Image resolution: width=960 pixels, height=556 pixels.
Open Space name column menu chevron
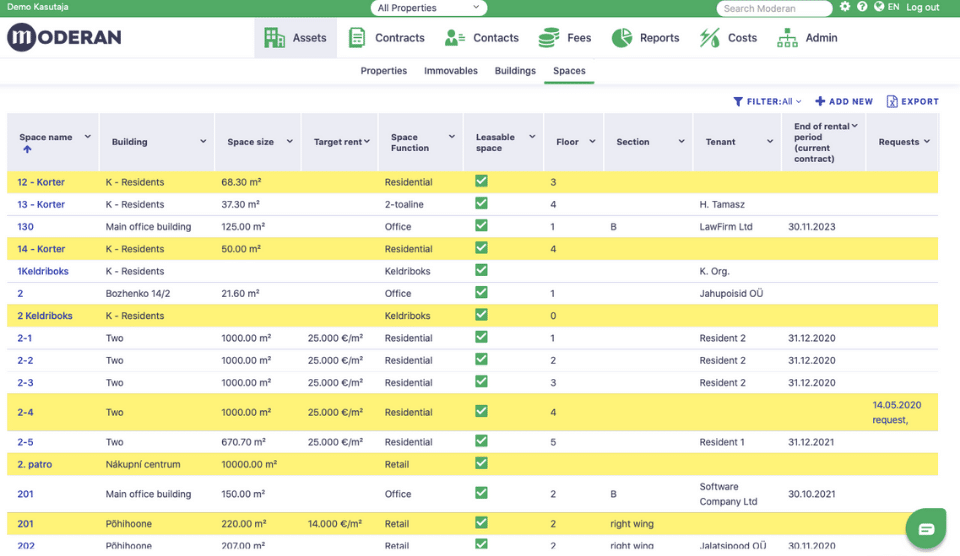[88, 137]
